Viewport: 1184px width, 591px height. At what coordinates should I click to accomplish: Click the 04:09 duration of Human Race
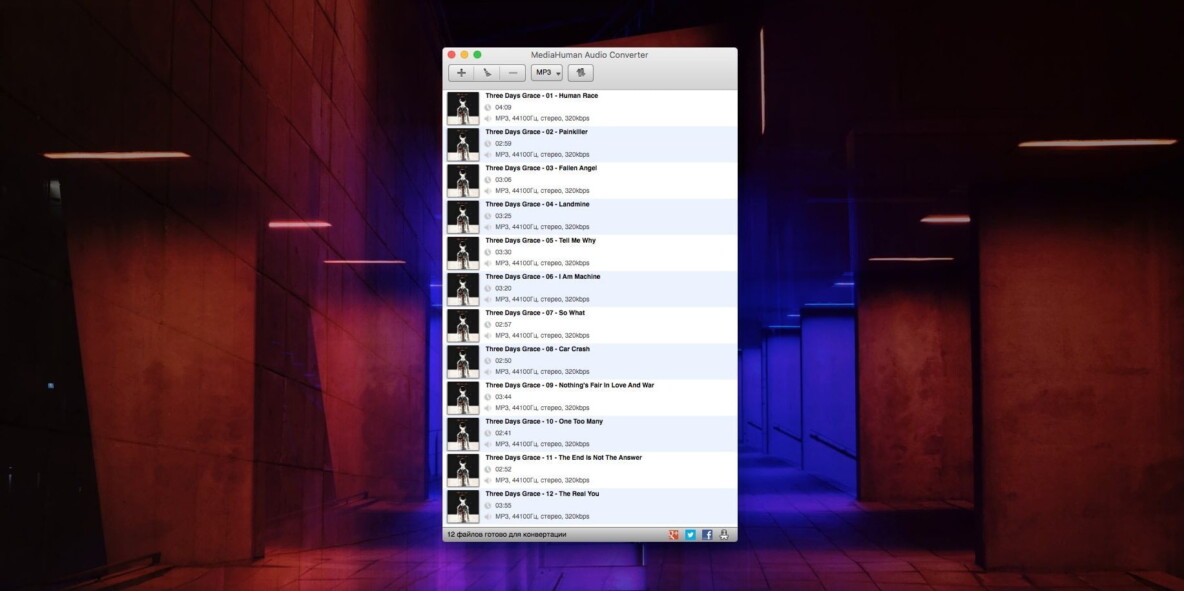503,108
